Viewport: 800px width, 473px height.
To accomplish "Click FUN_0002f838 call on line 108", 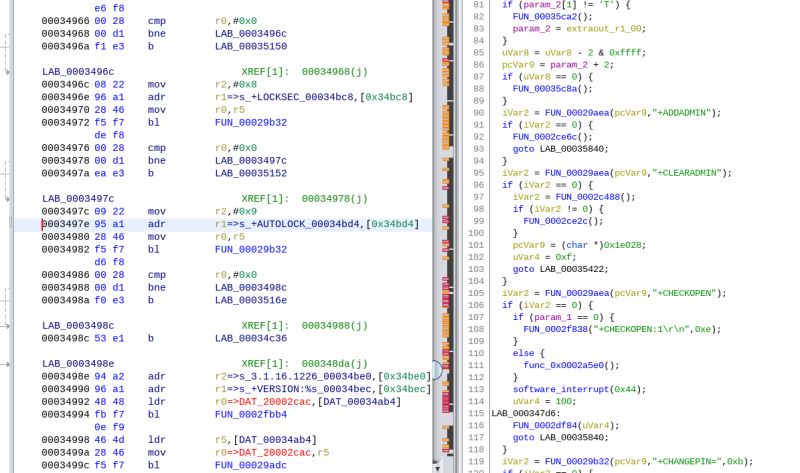I will [557, 329].
